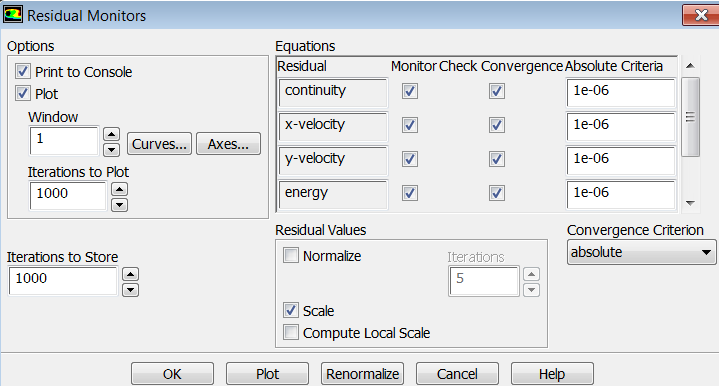Enable the Normalize checkbox
The image size is (719, 386).
click(291, 255)
